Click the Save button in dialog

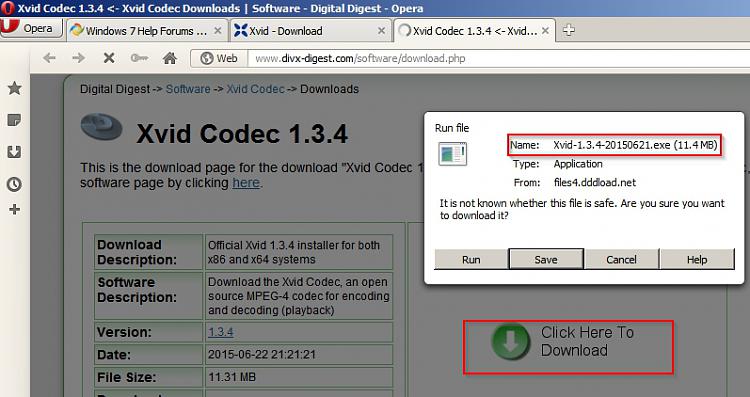tap(546, 259)
